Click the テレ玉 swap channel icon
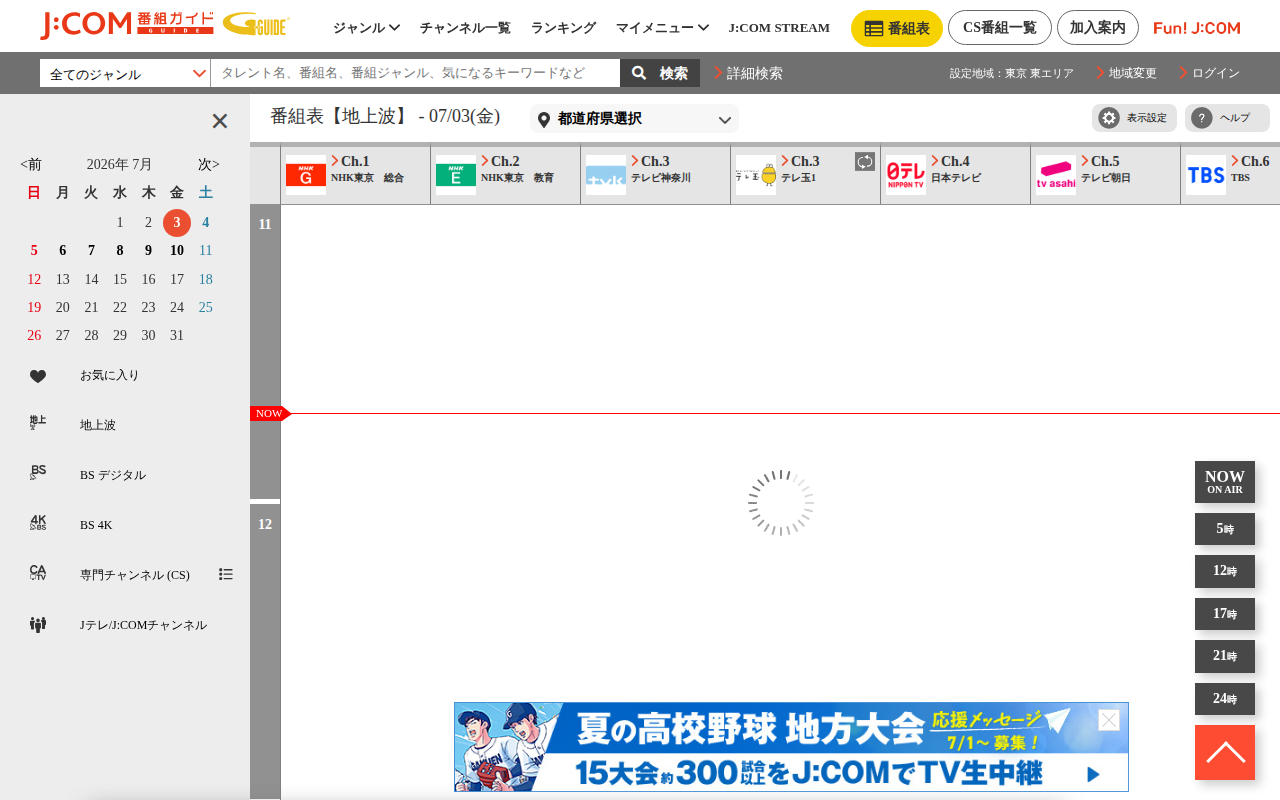Screen dimensions: 1280x800 coord(865,161)
